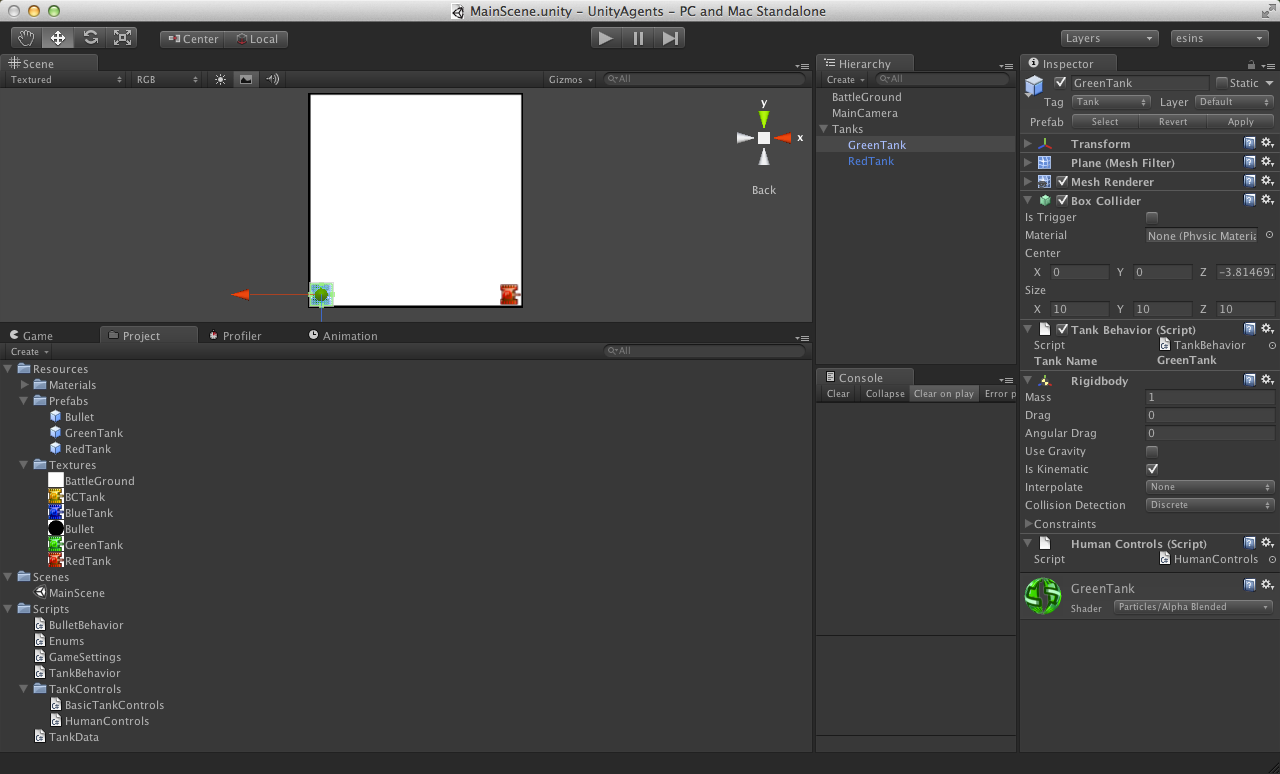
Task: Select the Rotate tool
Action: (x=91, y=37)
